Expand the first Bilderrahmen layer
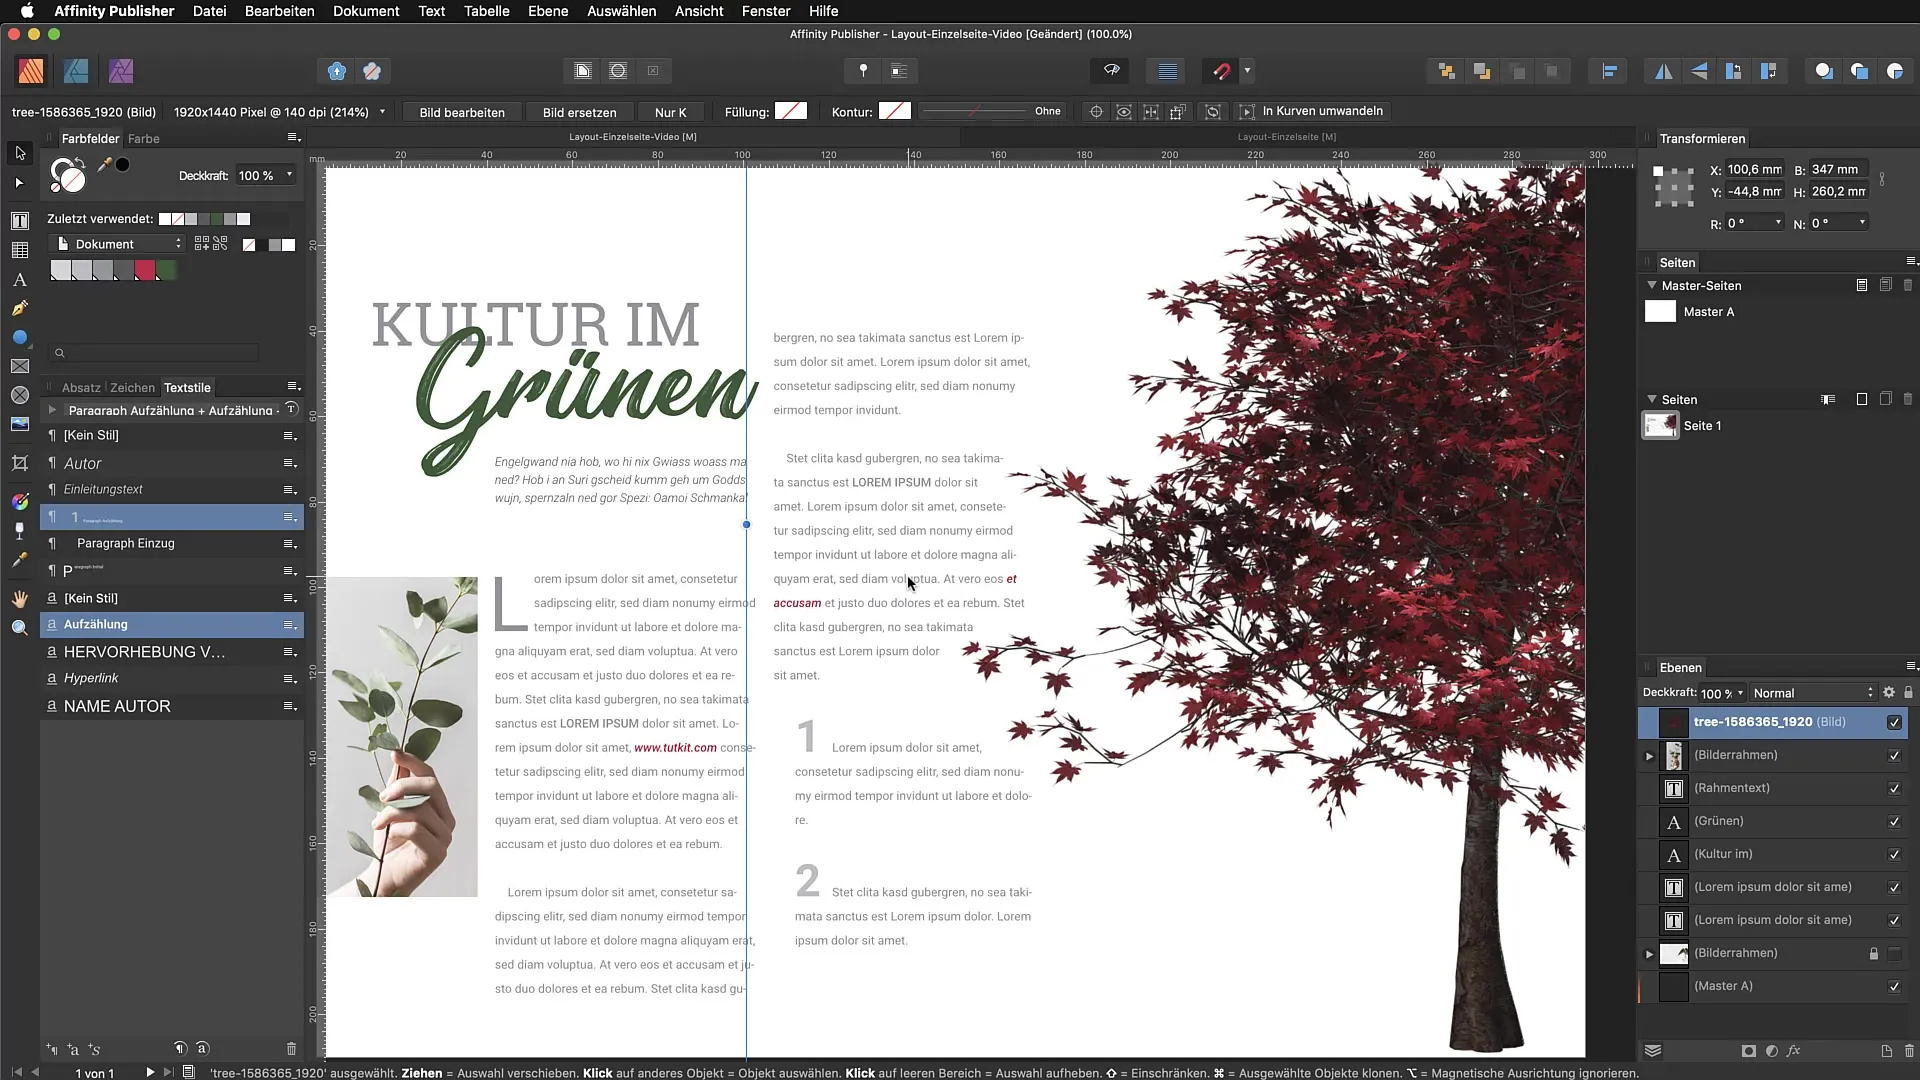1920x1080 pixels. [x=1650, y=756]
